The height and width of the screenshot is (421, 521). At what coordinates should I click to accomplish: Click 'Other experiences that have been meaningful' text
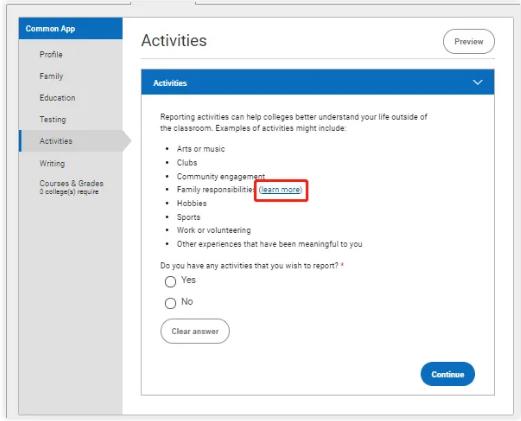coord(269,244)
